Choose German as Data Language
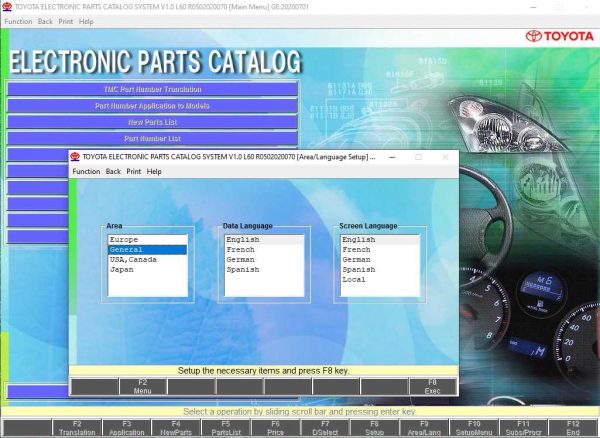This screenshot has width=600, height=438. [264, 260]
